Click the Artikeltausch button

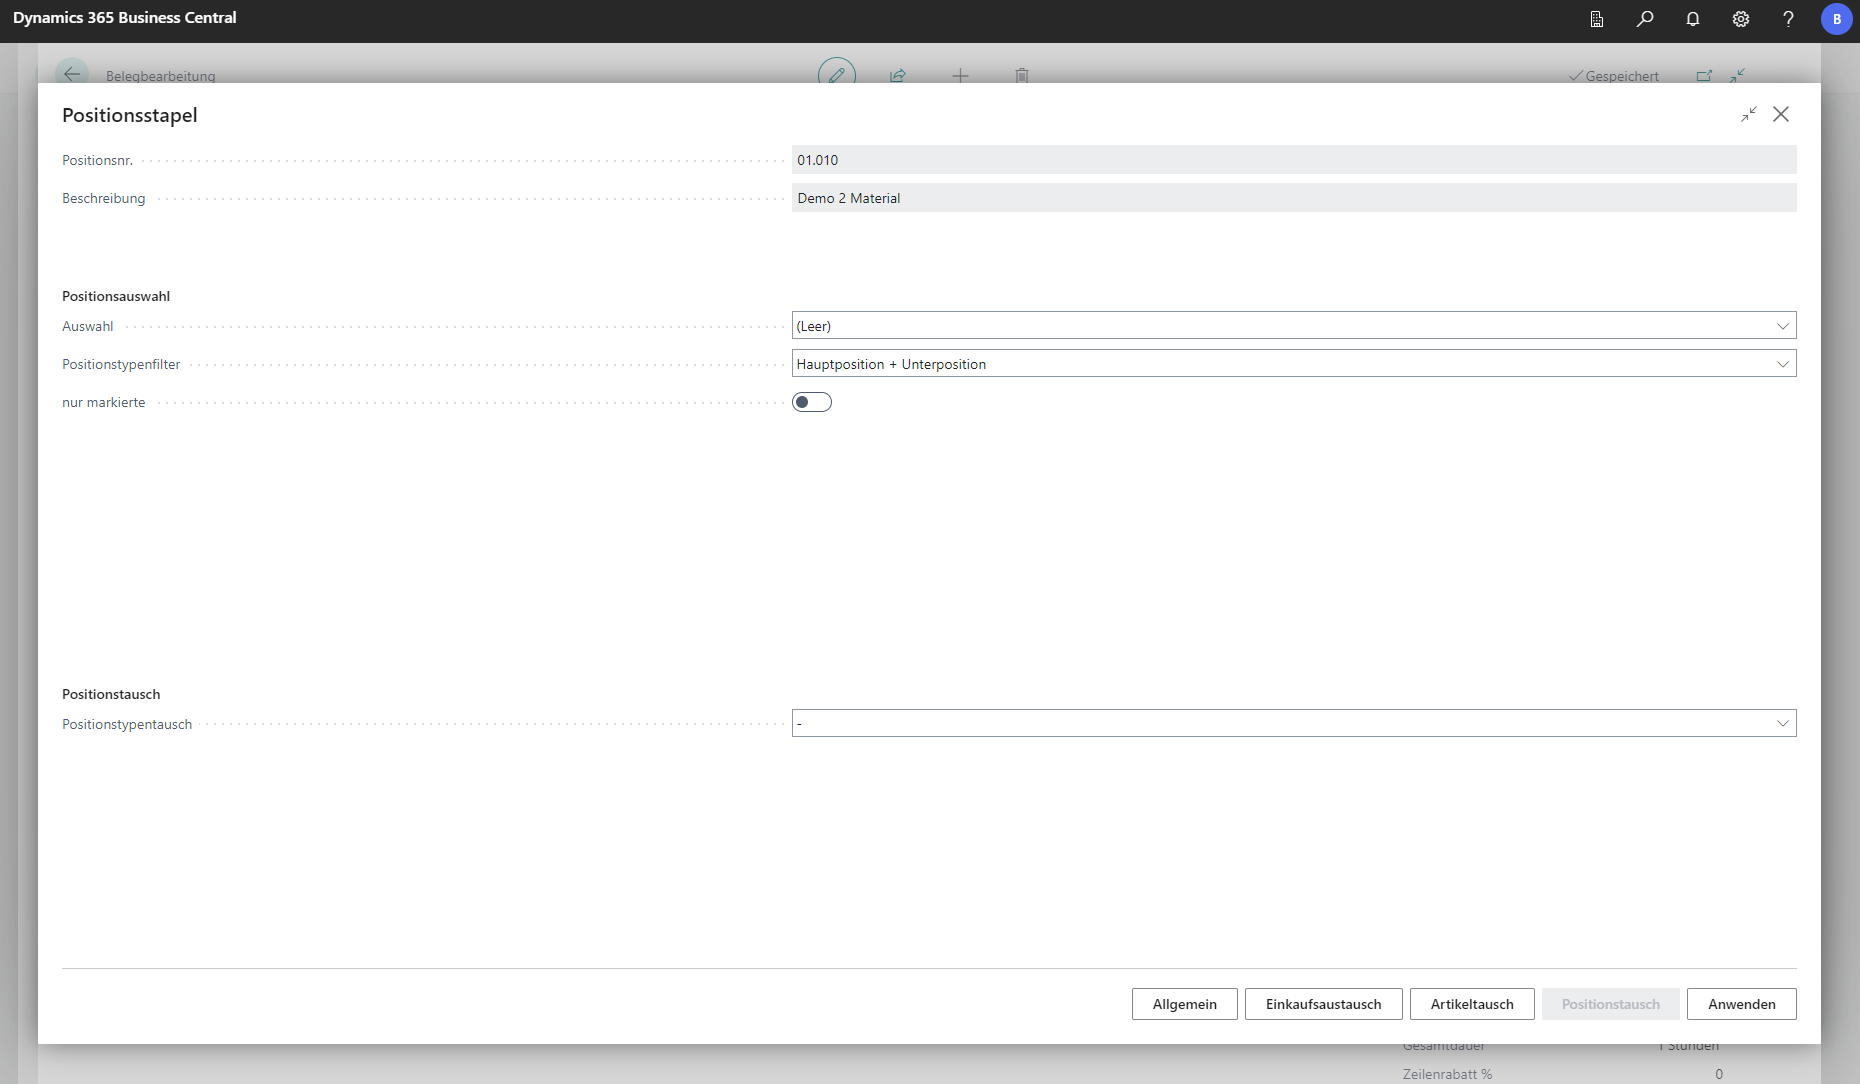coord(1472,1004)
